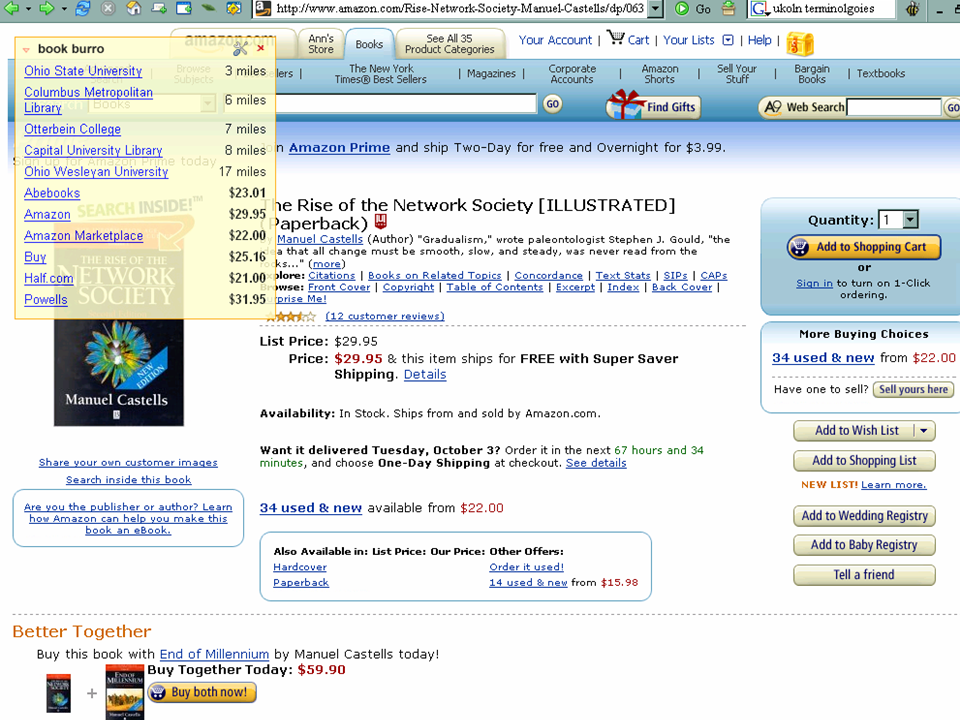This screenshot has height=720, width=960.
Task: Open Ann's Store tab
Action: 321,43
